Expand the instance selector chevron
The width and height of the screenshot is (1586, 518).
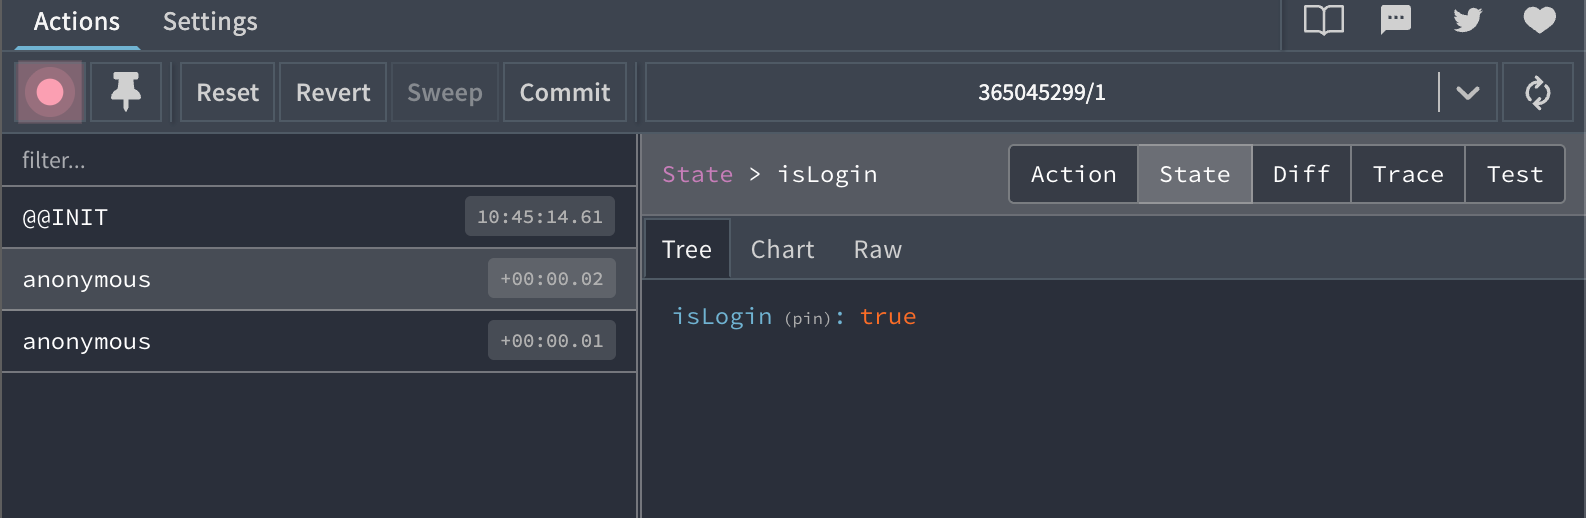point(1467,93)
